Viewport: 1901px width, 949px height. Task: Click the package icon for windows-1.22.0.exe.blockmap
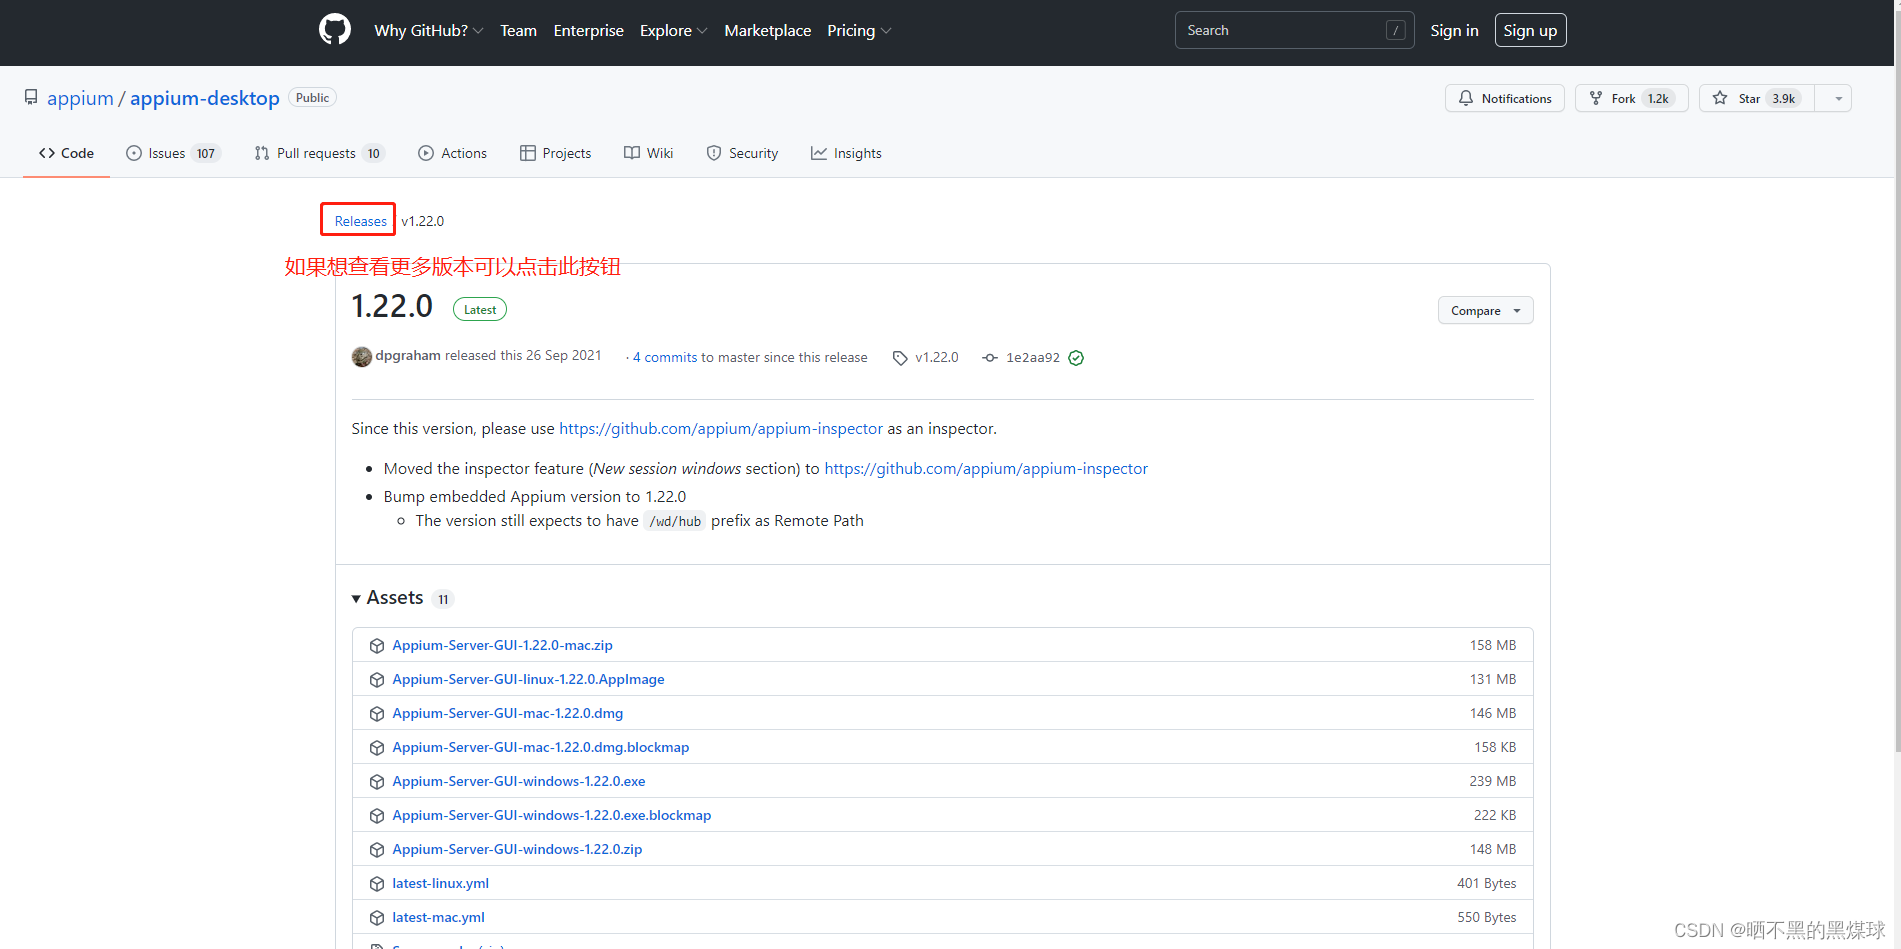coord(377,816)
